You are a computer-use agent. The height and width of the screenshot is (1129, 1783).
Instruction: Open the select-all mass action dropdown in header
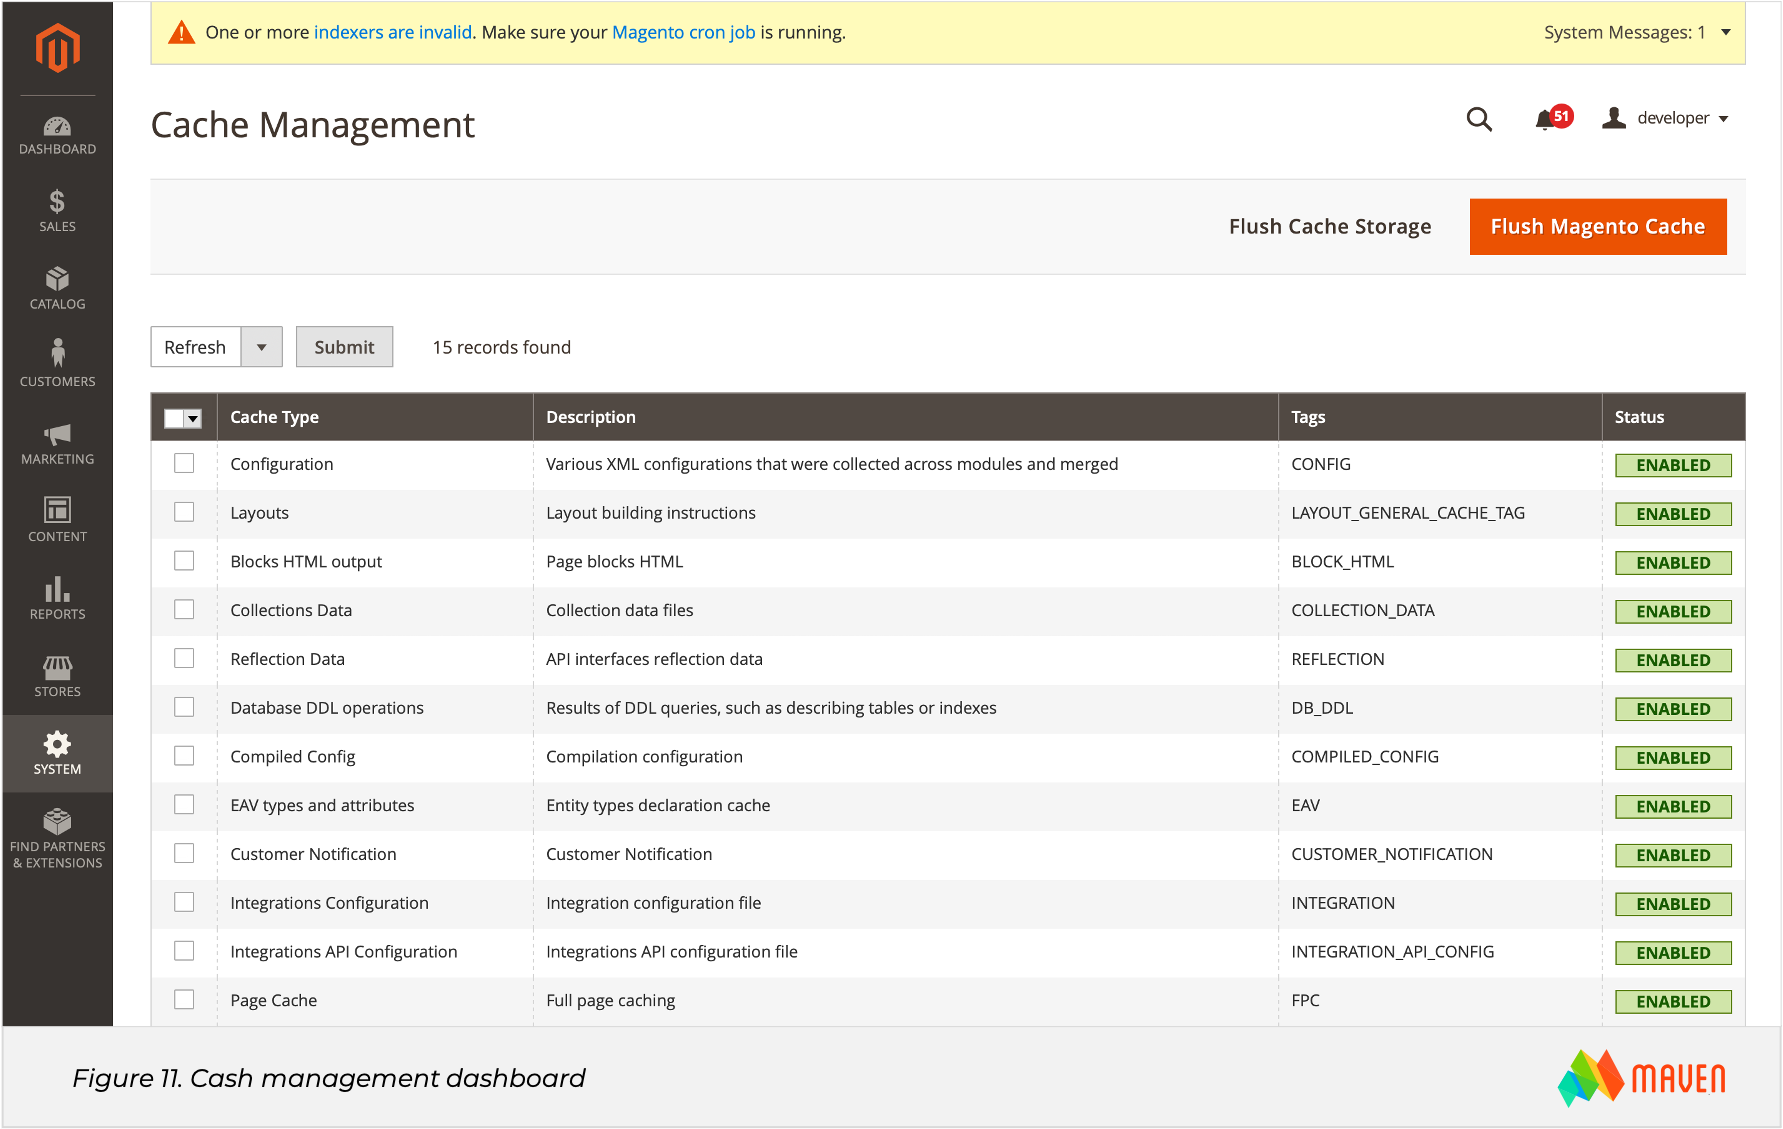[x=193, y=419]
